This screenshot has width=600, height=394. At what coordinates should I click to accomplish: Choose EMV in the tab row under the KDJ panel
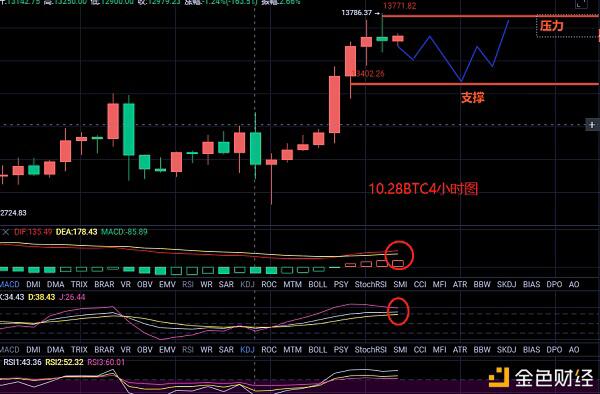click(167, 350)
